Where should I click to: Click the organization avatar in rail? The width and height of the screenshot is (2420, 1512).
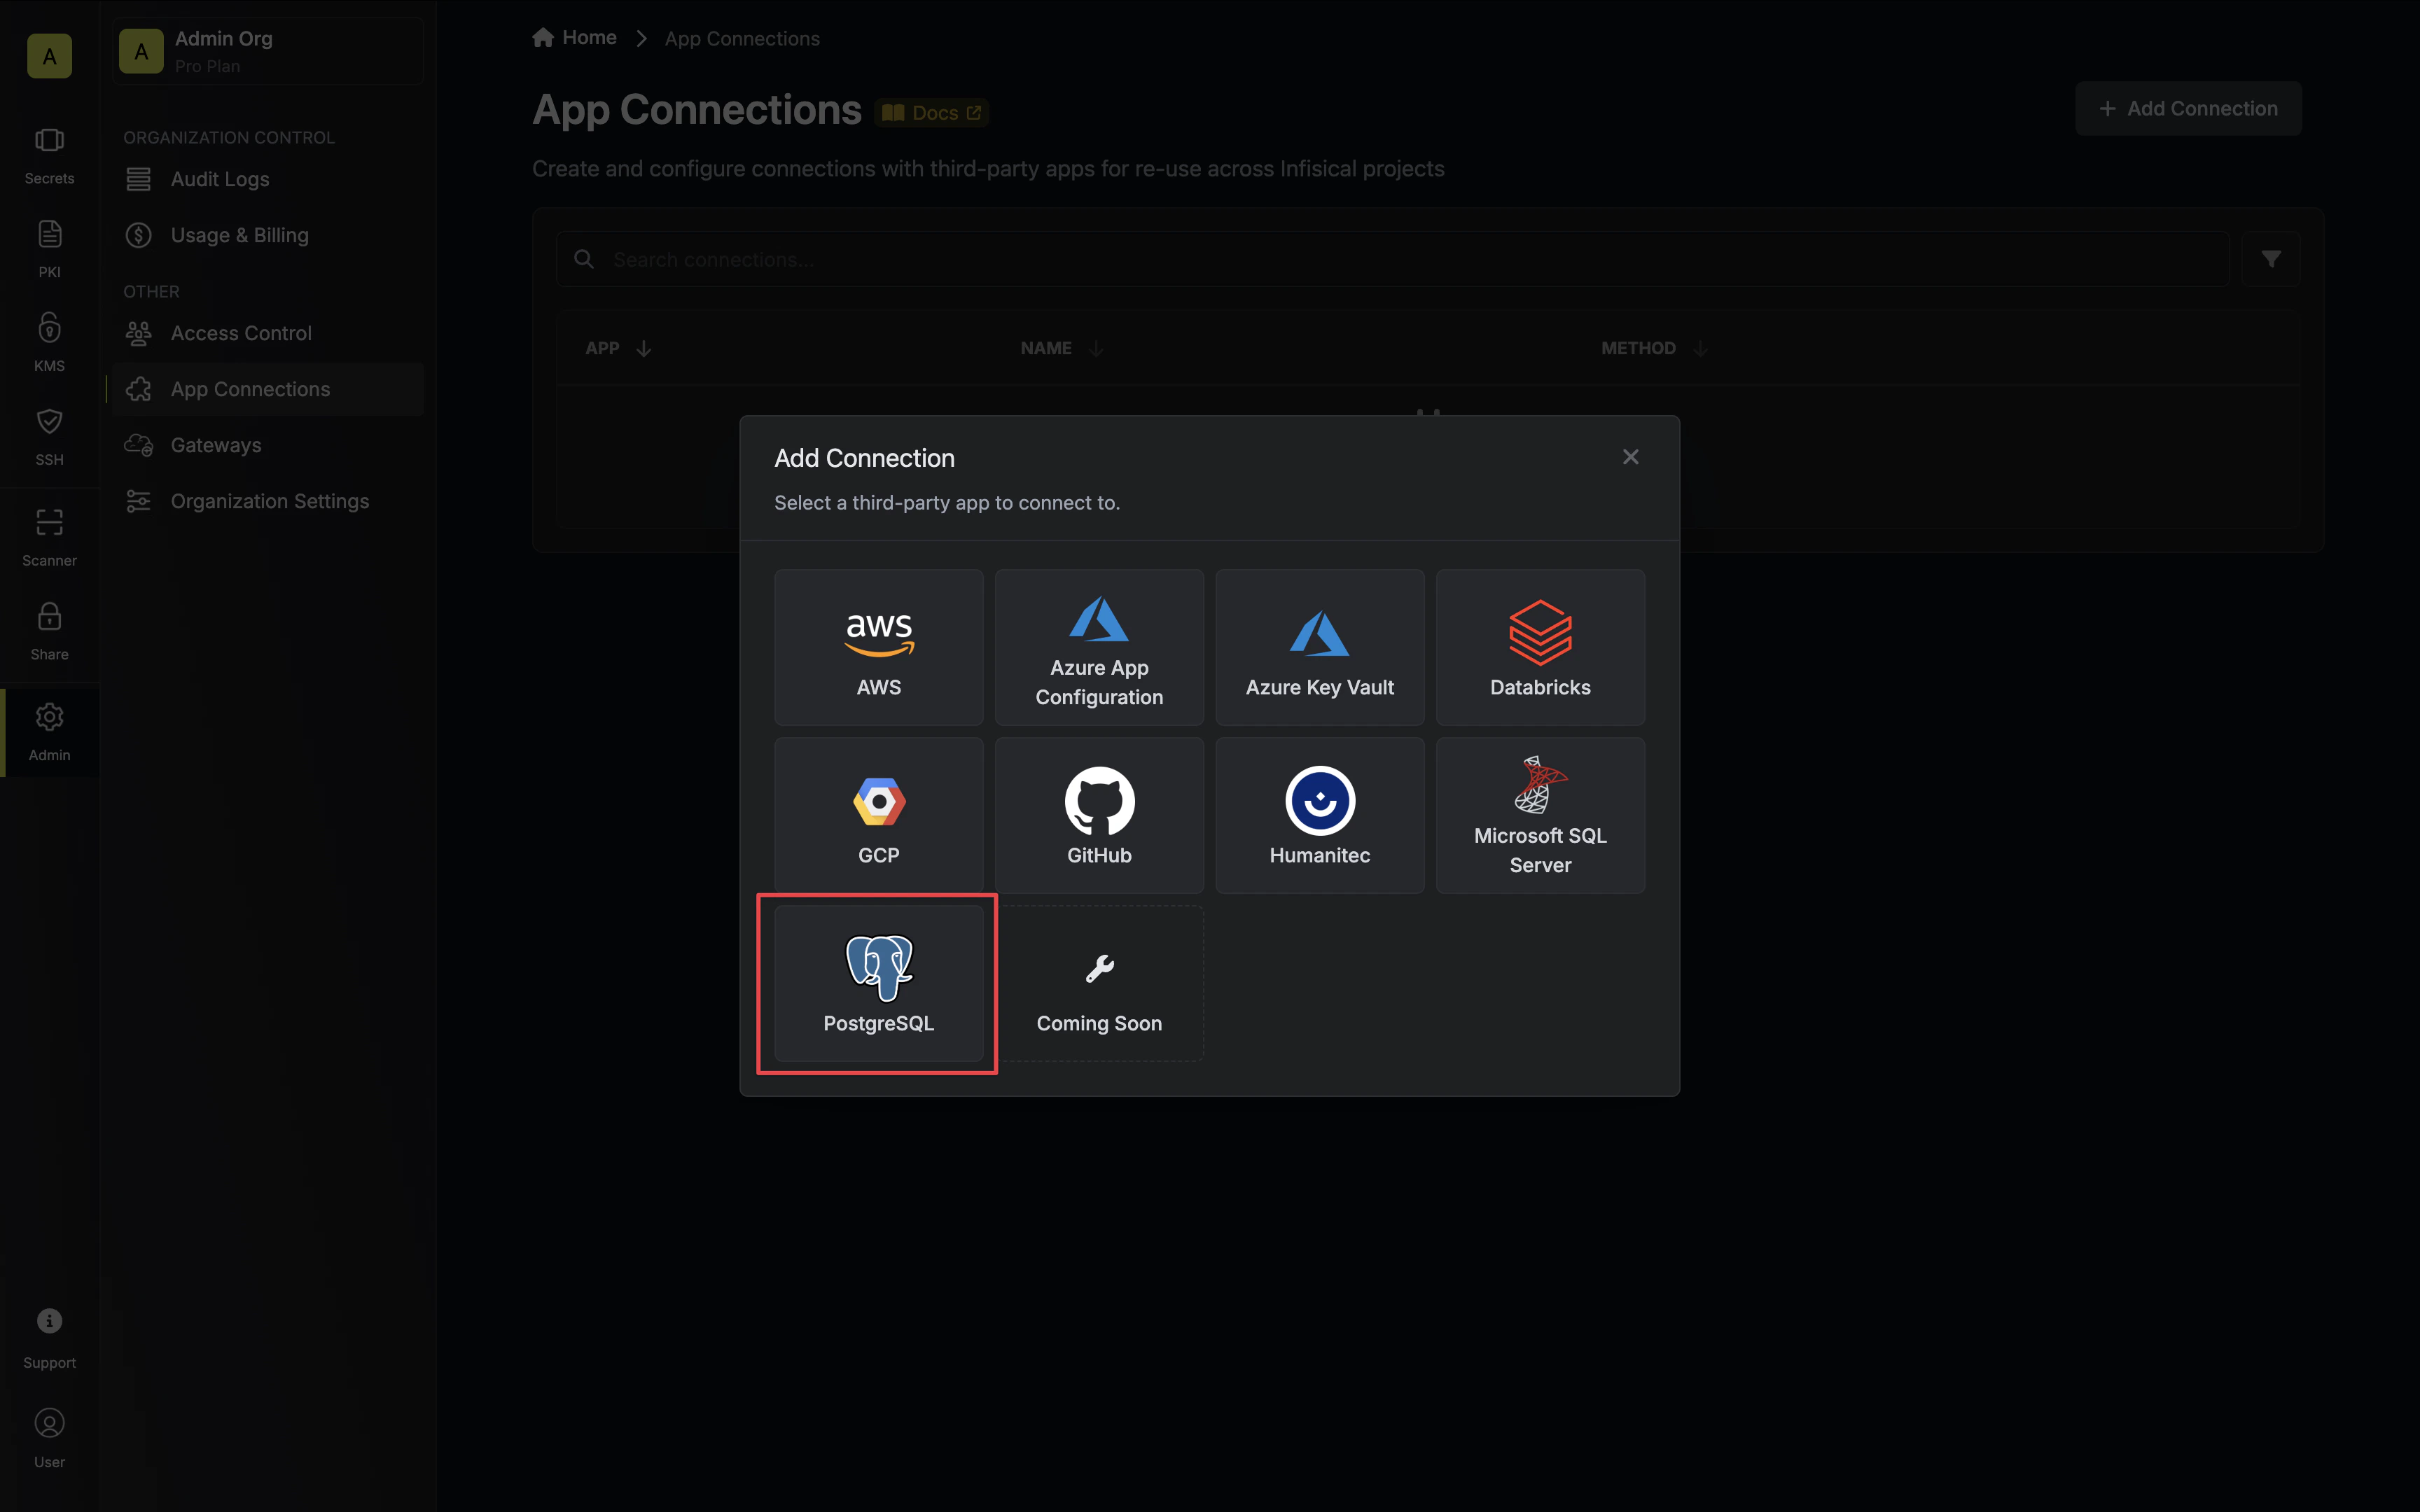(x=49, y=56)
